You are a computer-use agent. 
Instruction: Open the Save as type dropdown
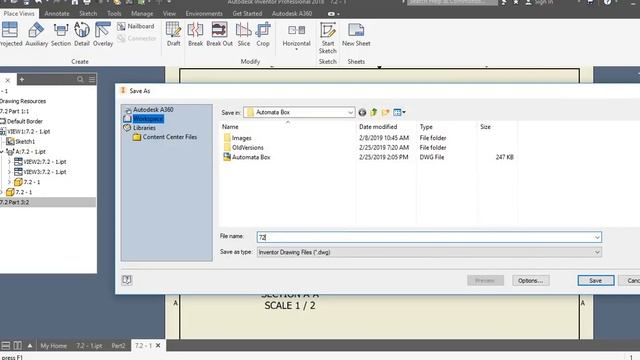(x=597, y=252)
